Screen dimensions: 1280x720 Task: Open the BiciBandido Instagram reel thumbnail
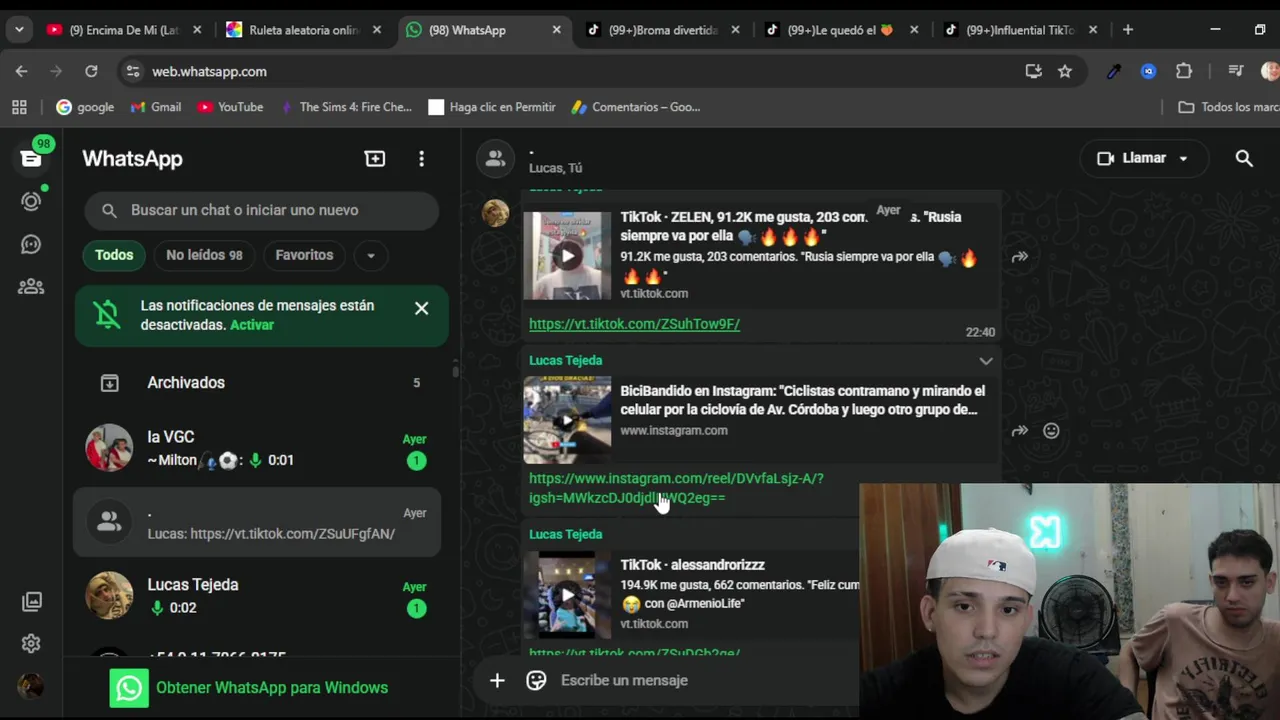(x=567, y=420)
